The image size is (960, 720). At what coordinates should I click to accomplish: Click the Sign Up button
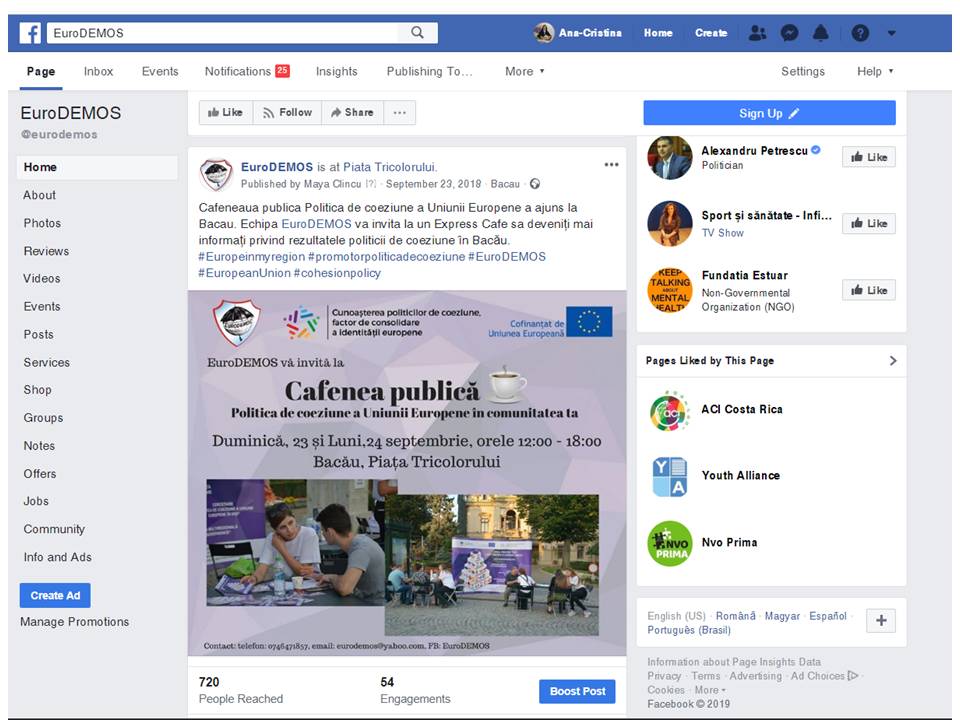coord(769,113)
